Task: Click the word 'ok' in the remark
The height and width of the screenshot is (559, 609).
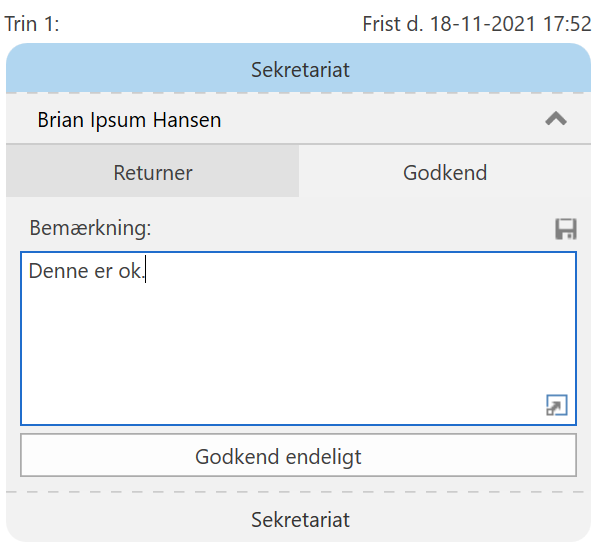Action: 131,271
